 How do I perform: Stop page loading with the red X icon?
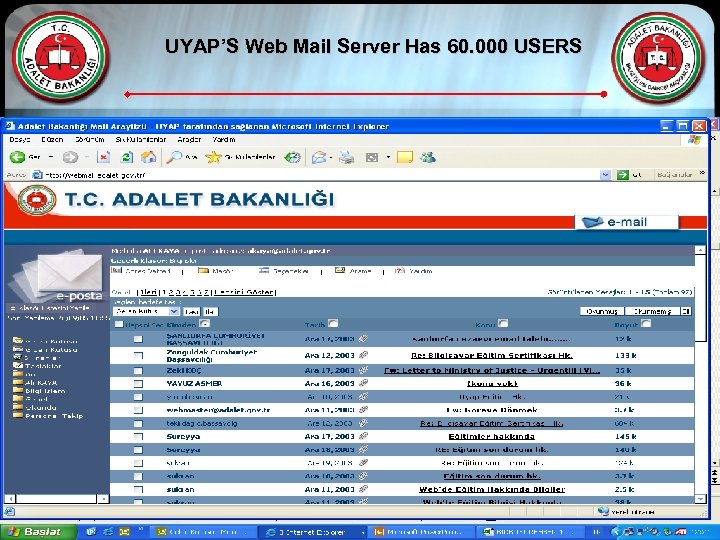point(103,158)
